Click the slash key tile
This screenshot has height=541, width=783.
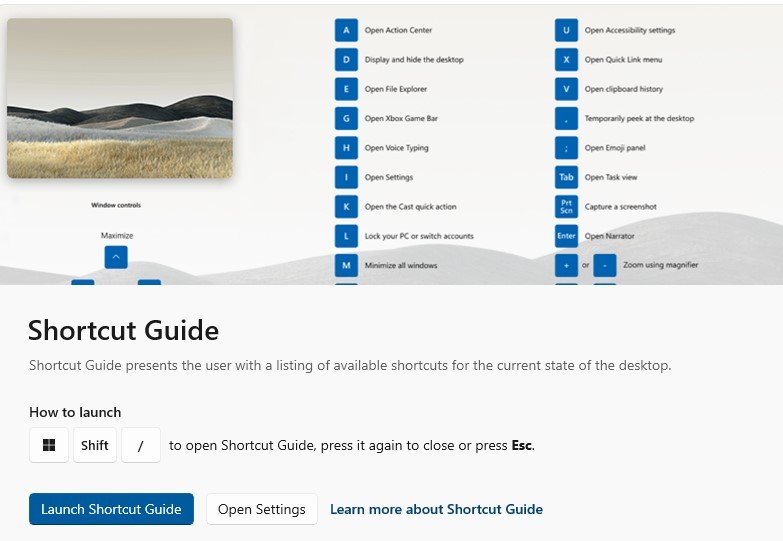(141, 445)
